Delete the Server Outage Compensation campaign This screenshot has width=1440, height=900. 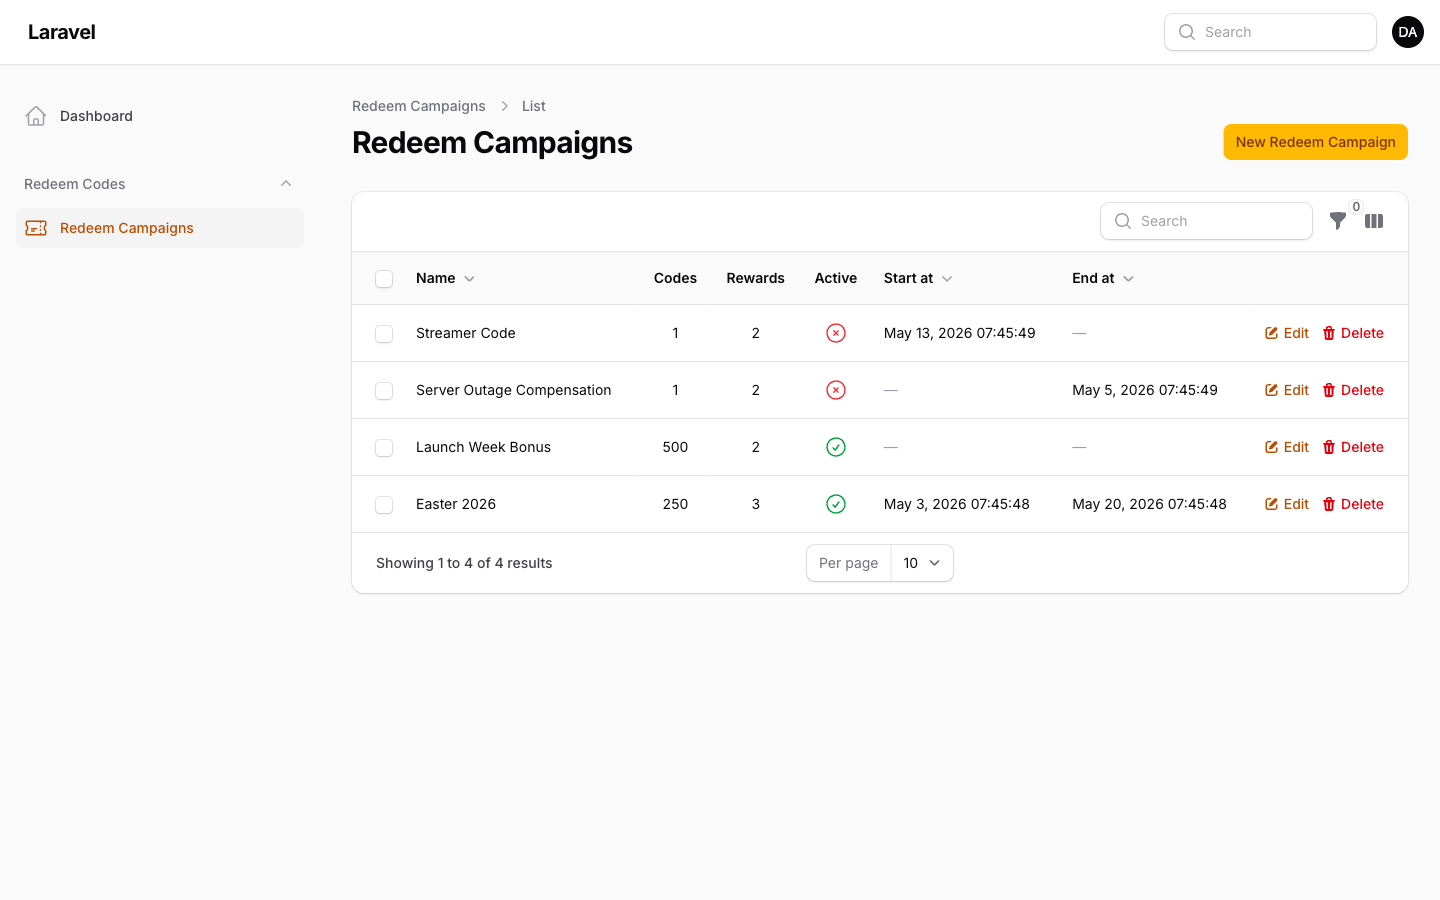click(1353, 390)
